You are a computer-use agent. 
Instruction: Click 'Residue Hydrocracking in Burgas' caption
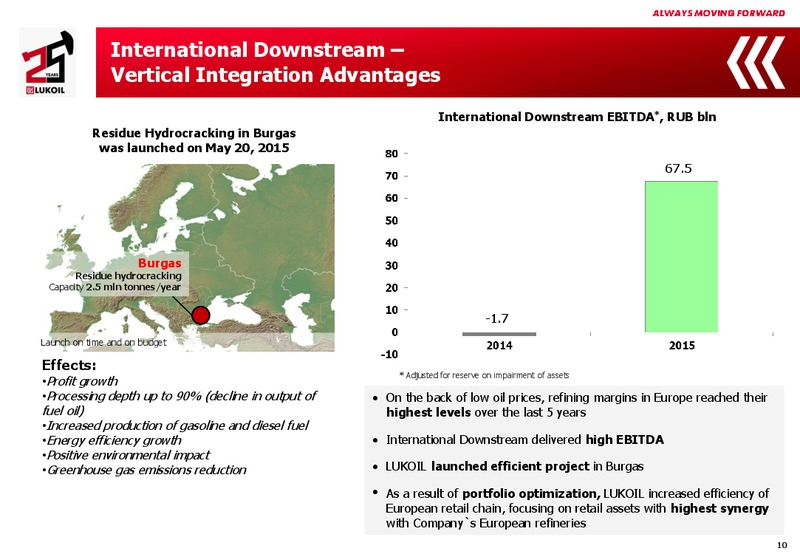click(x=194, y=133)
